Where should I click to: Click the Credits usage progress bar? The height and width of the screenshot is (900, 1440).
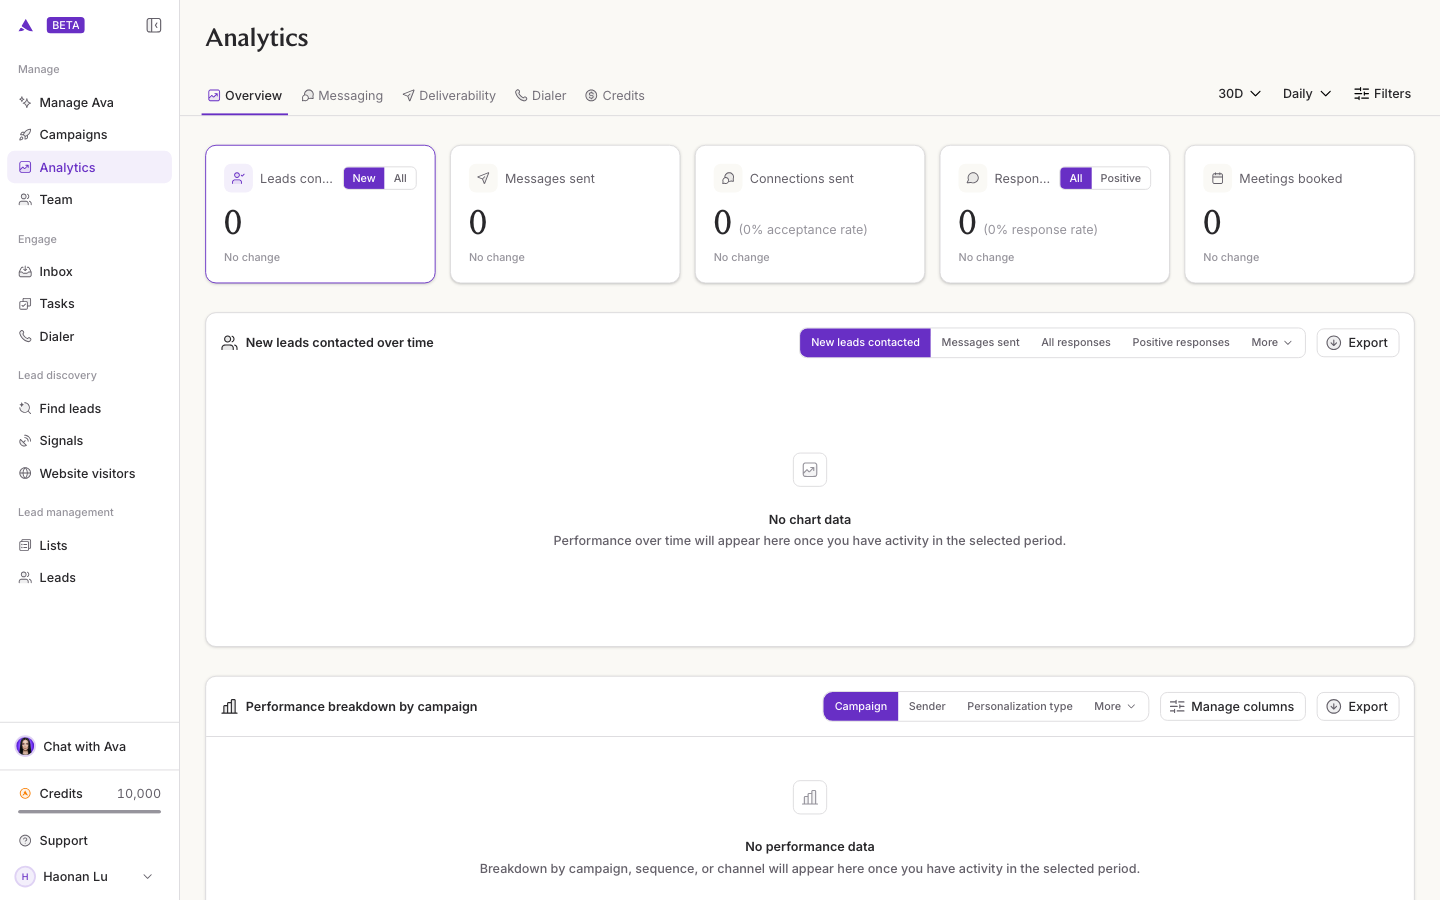90,811
